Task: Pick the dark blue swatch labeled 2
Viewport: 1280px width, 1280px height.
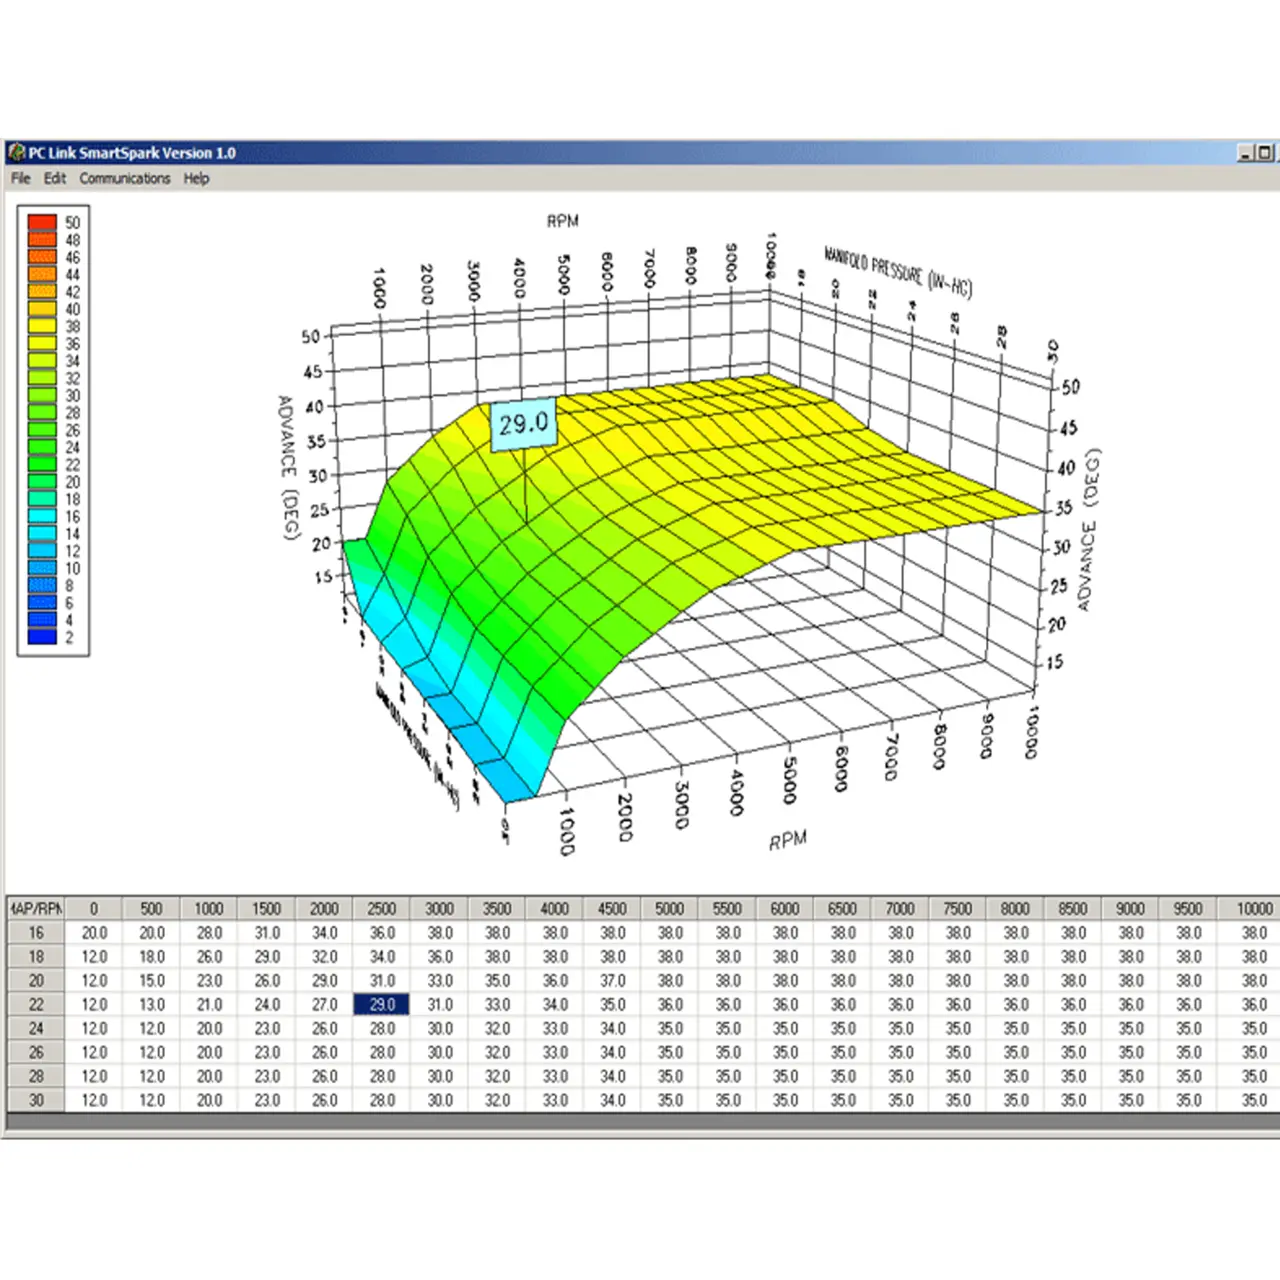Action: click(42, 637)
